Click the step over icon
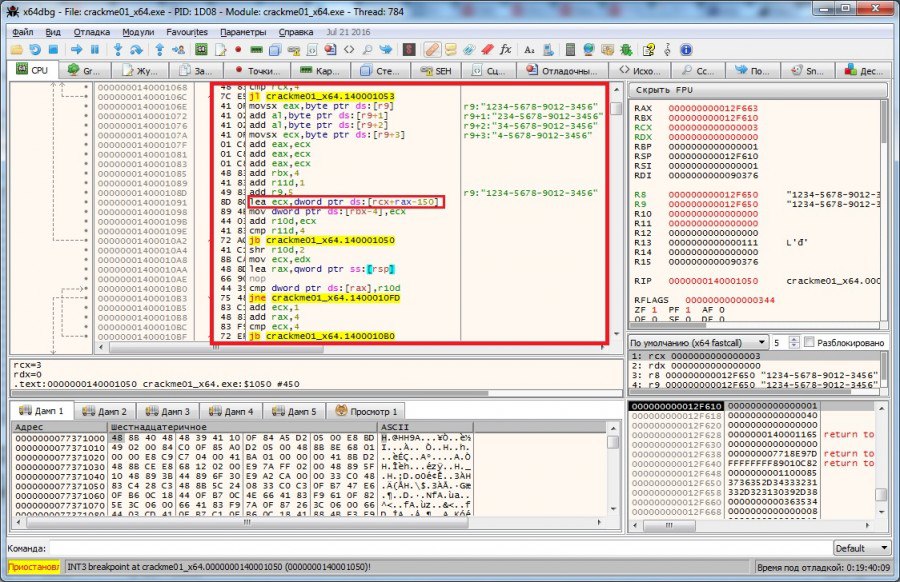This screenshot has height=582, width=900. [x=137, y=48]
